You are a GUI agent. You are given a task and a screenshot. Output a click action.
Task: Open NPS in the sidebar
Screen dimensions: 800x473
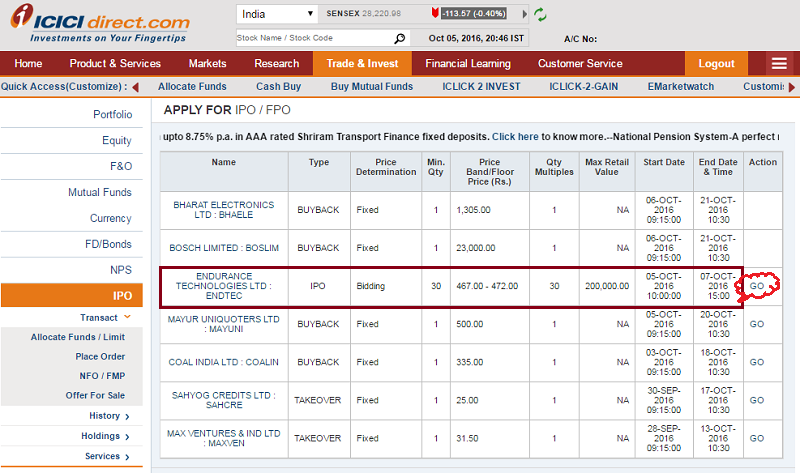click(x=121, y=270)
